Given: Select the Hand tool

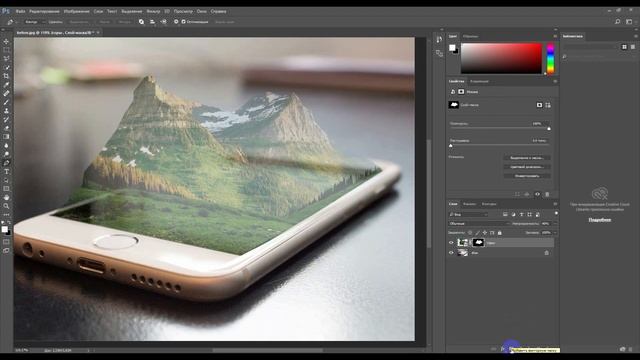Looking at the screenshot, I should pos(6,197).
